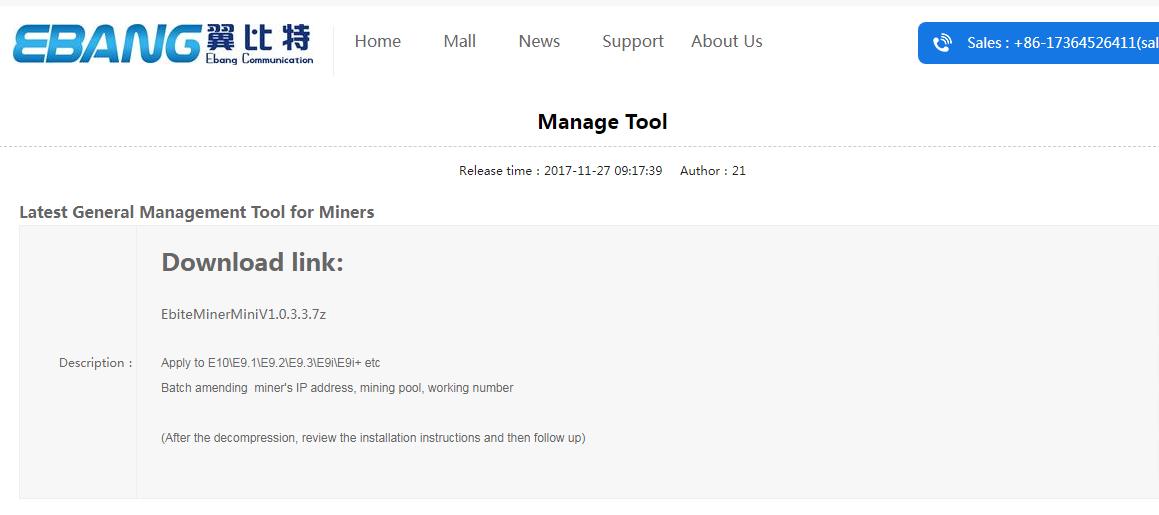Open the About Us page

(x=726, y=41)
